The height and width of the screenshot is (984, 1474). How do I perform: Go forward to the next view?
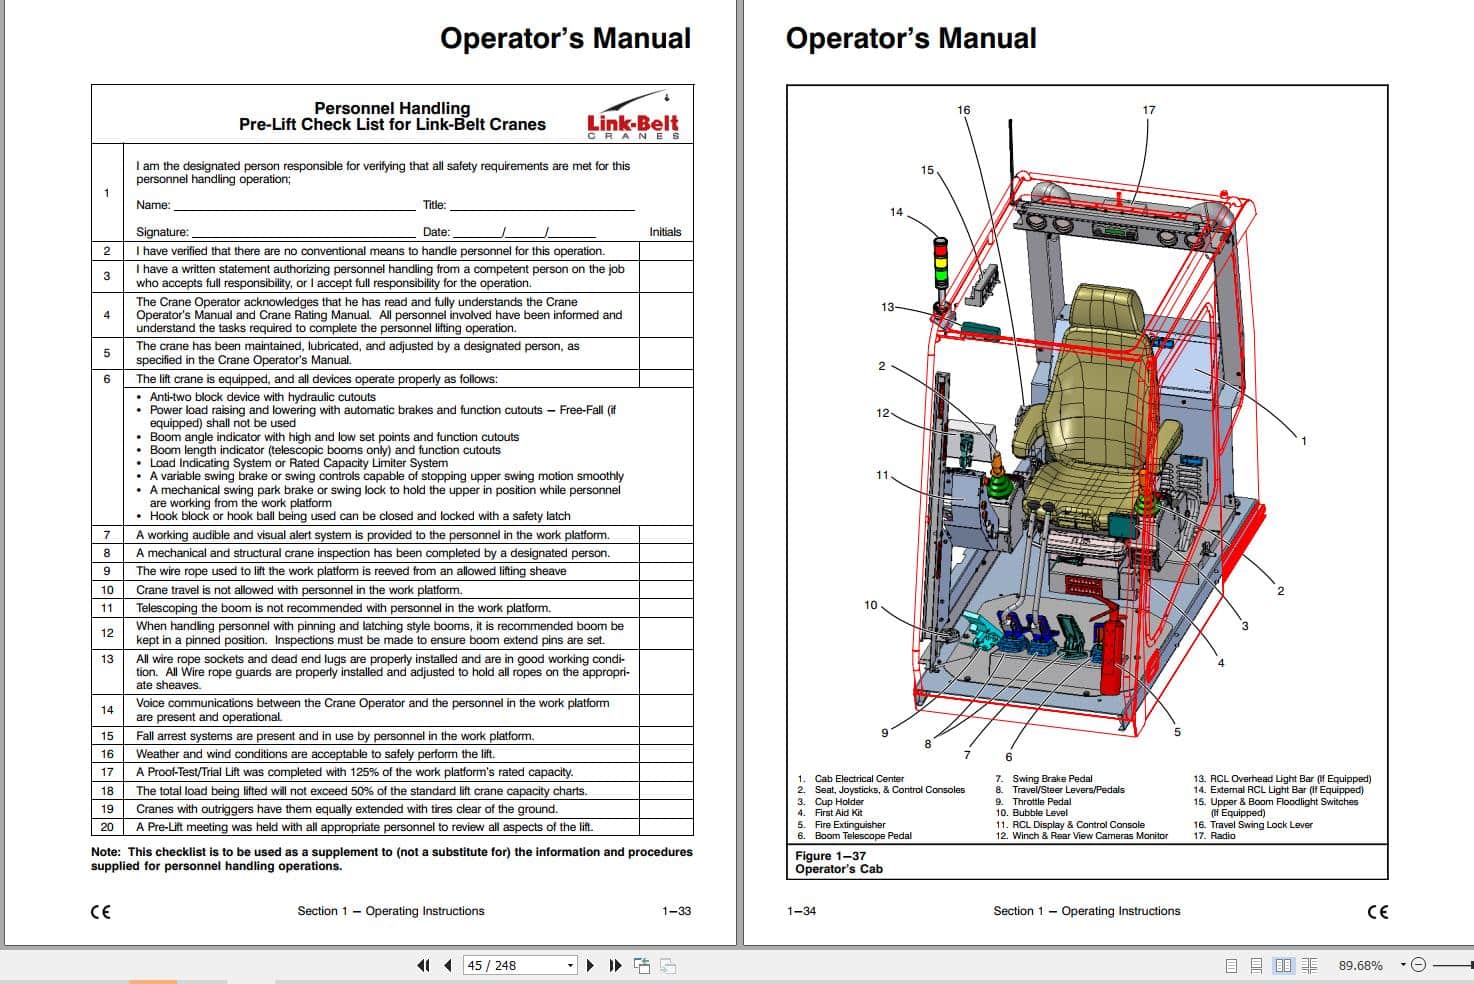tap(666, 964)
